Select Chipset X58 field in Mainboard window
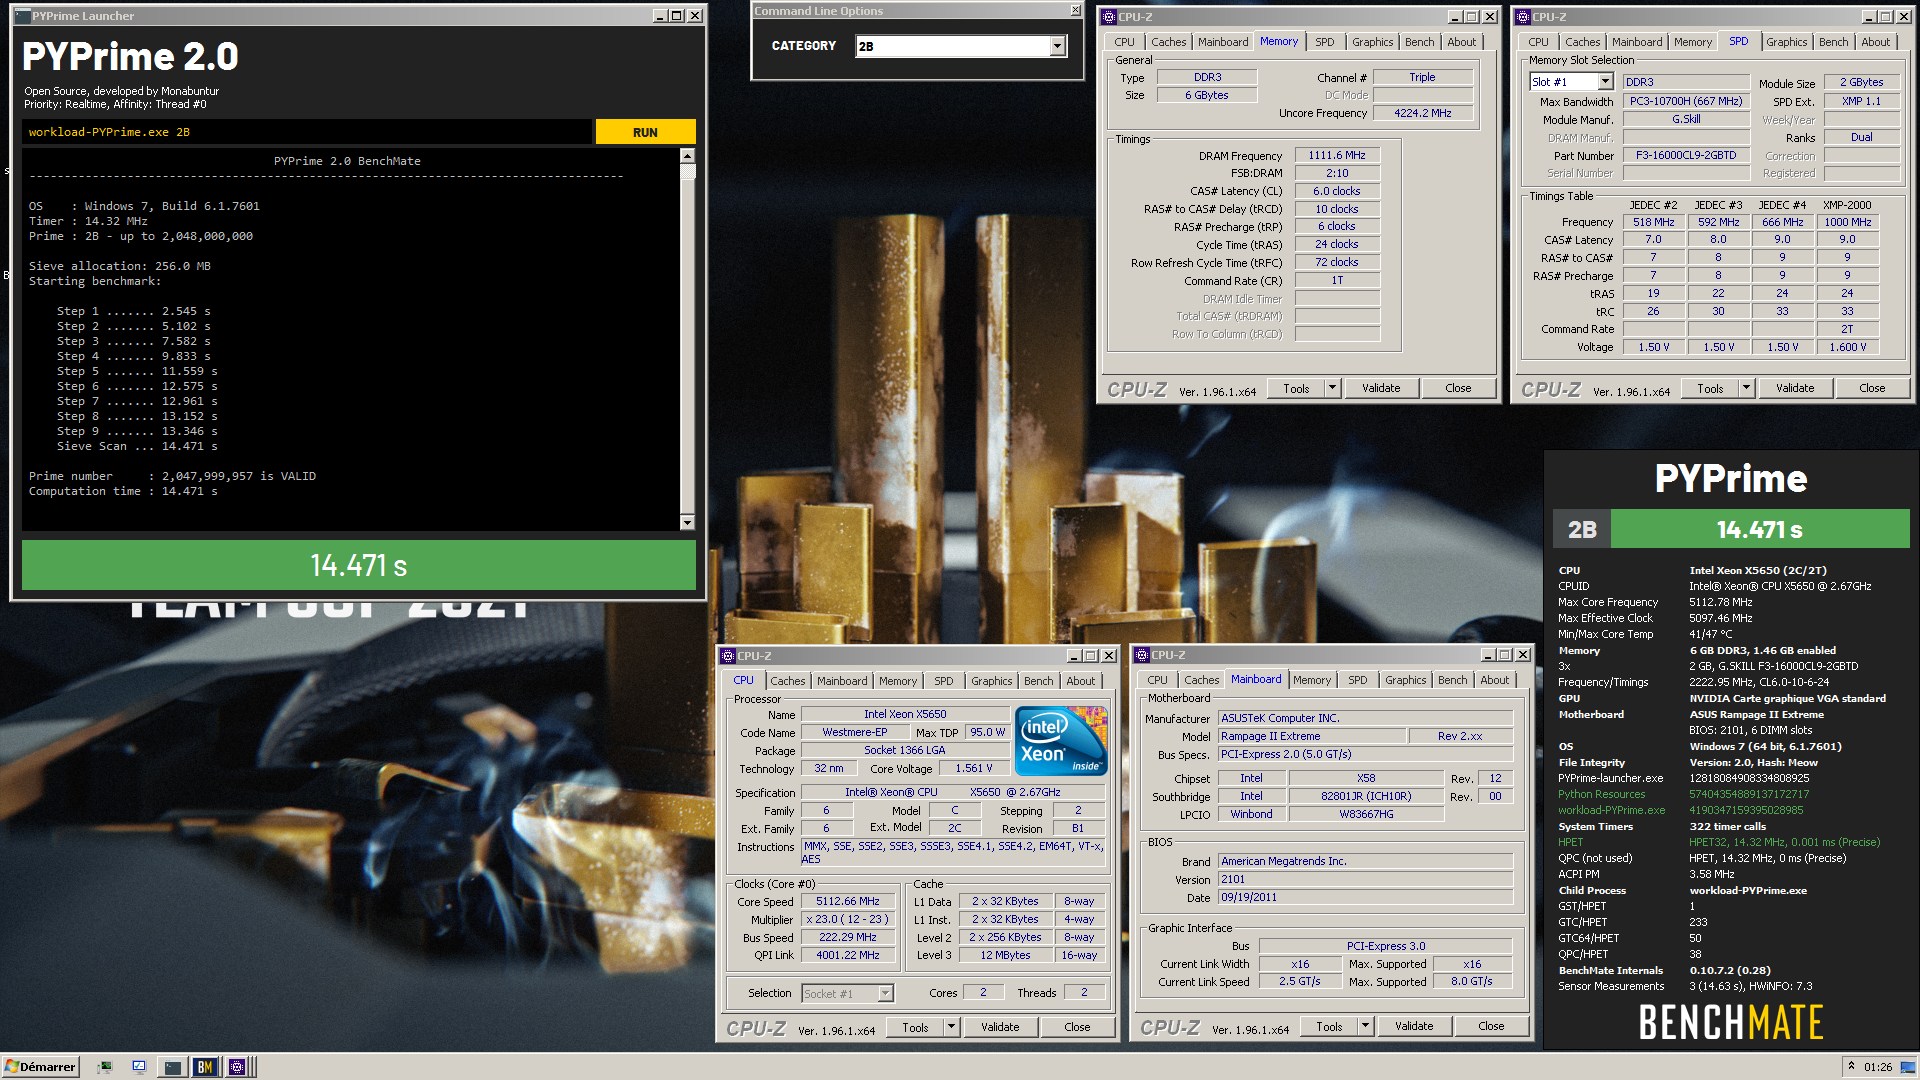Viewport: 1920px width, 1080px height. pyautogui.click(x=1365, y=778)
